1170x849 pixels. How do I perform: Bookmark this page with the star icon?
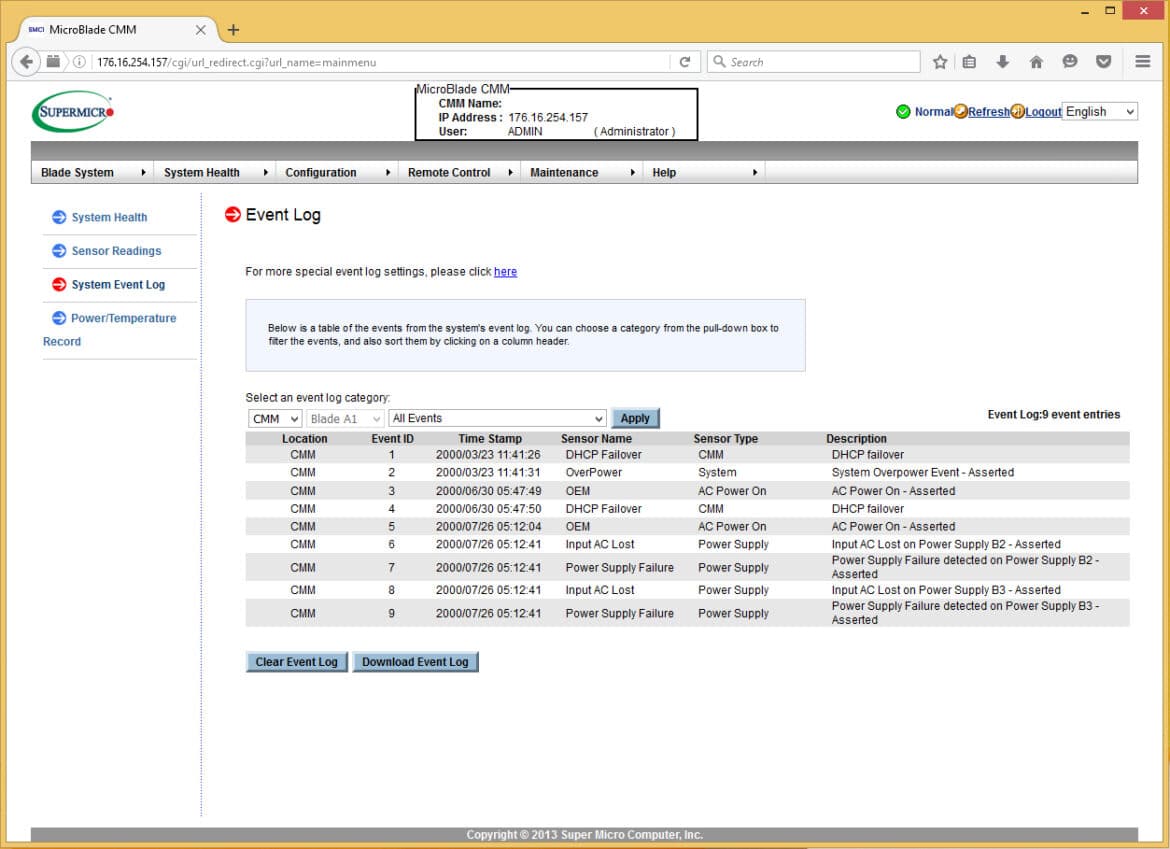tap(939, 62)
